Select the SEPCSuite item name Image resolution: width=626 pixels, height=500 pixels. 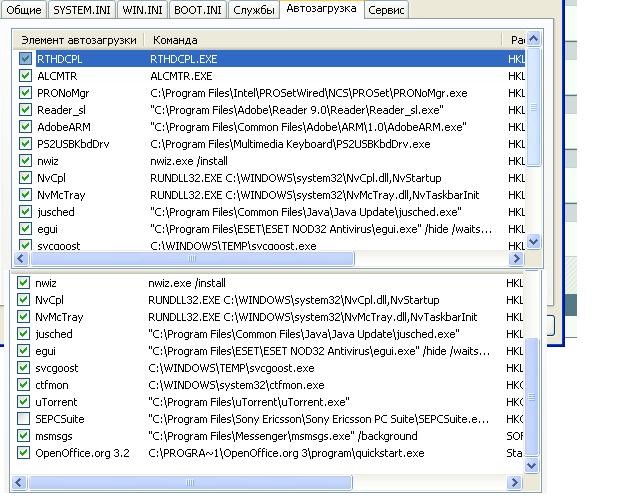click(59, 419)
